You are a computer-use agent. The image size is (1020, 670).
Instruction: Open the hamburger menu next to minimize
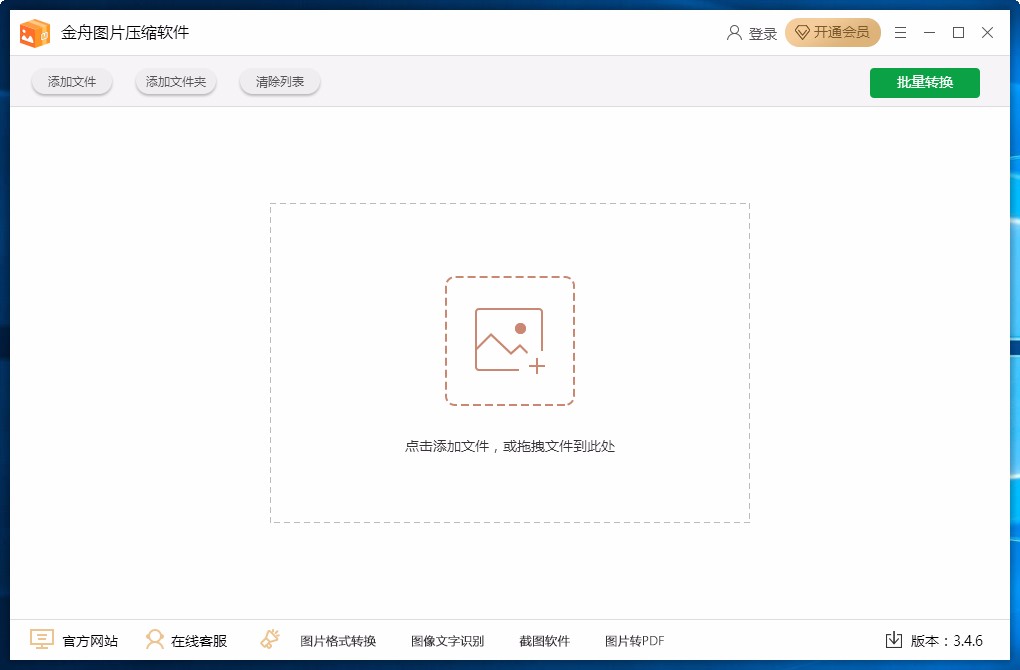899,32
